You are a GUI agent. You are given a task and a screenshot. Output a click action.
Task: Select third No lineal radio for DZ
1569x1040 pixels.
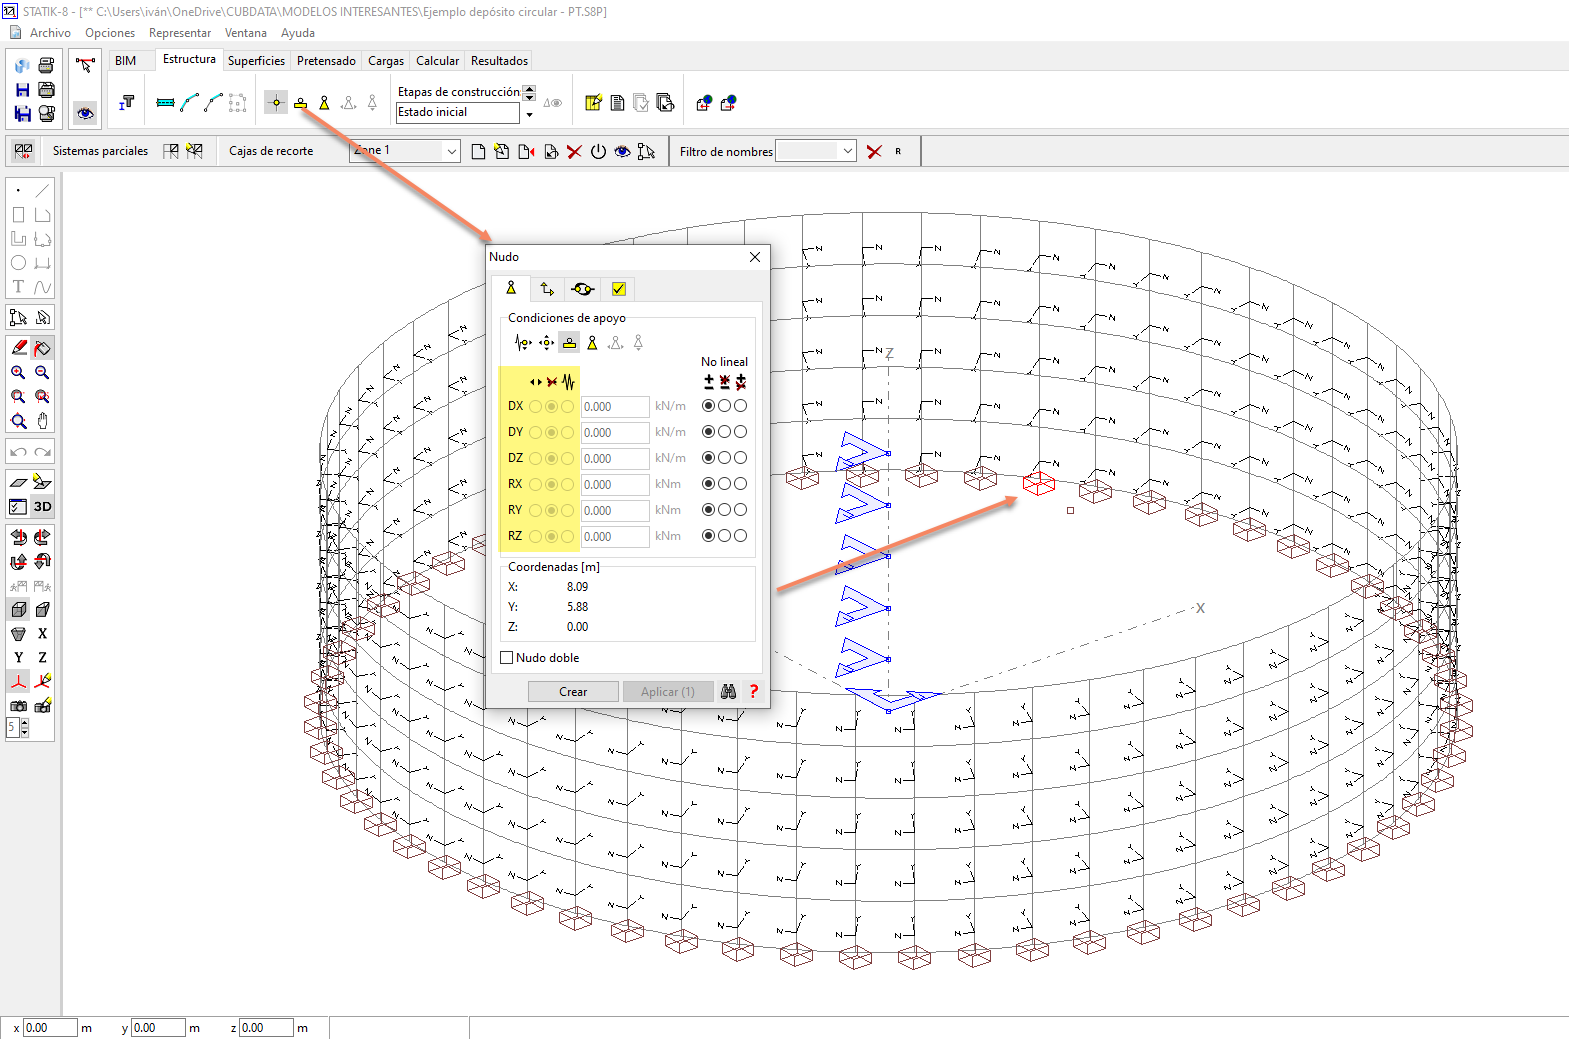(740, 458)
